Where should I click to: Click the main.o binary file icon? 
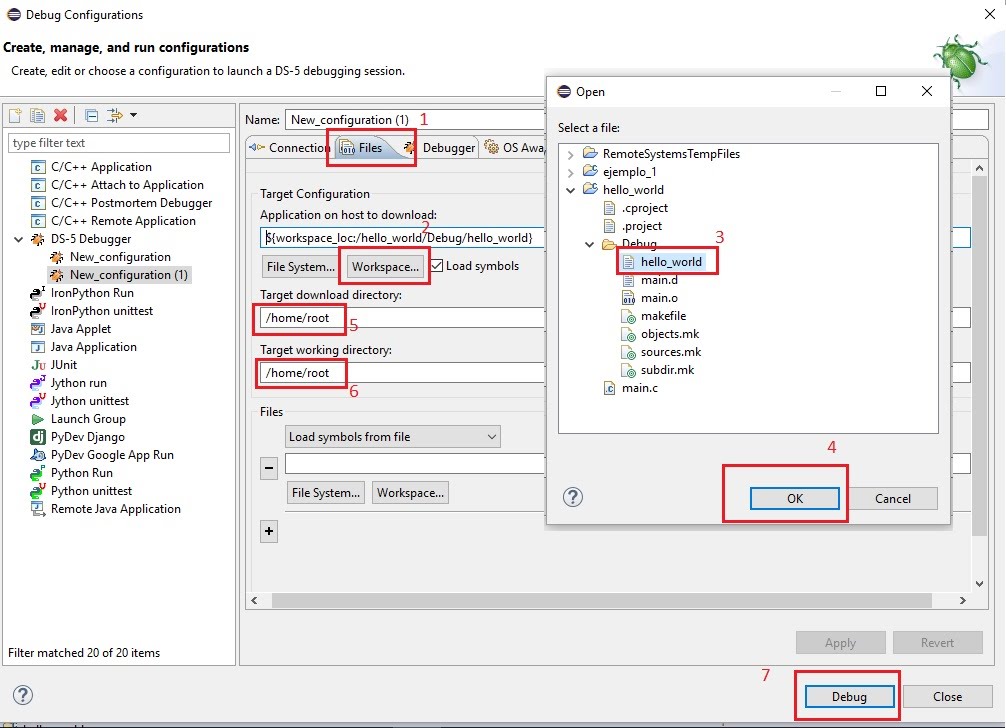[x=629, y=298]
